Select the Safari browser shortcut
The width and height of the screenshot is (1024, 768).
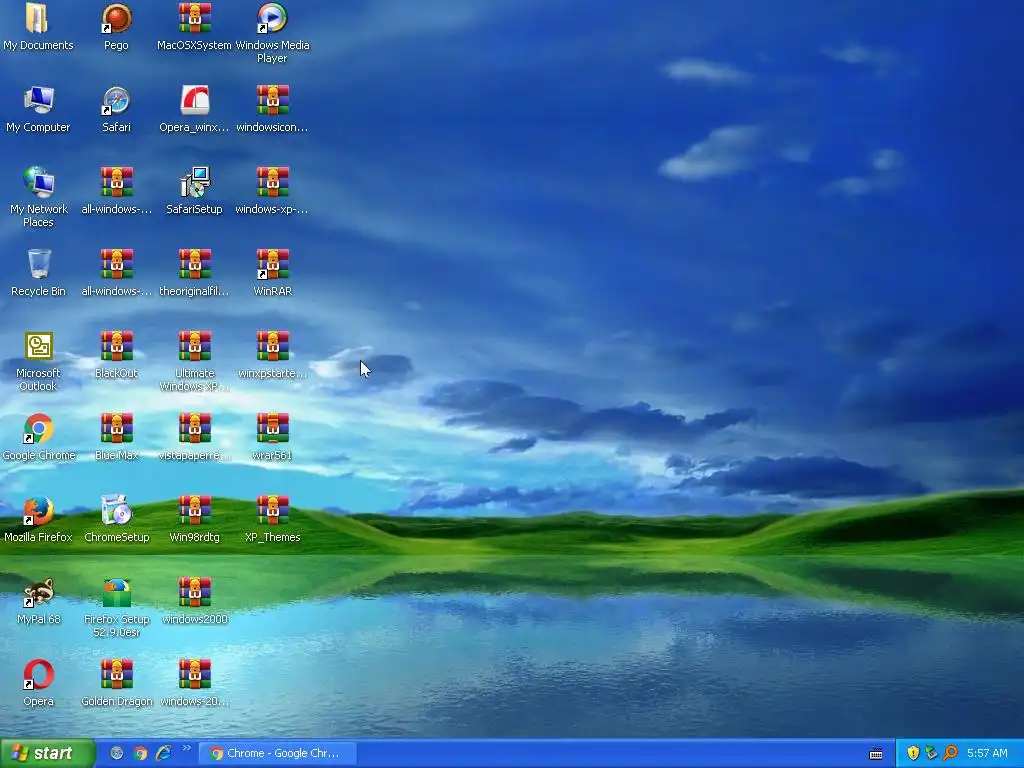116,100
